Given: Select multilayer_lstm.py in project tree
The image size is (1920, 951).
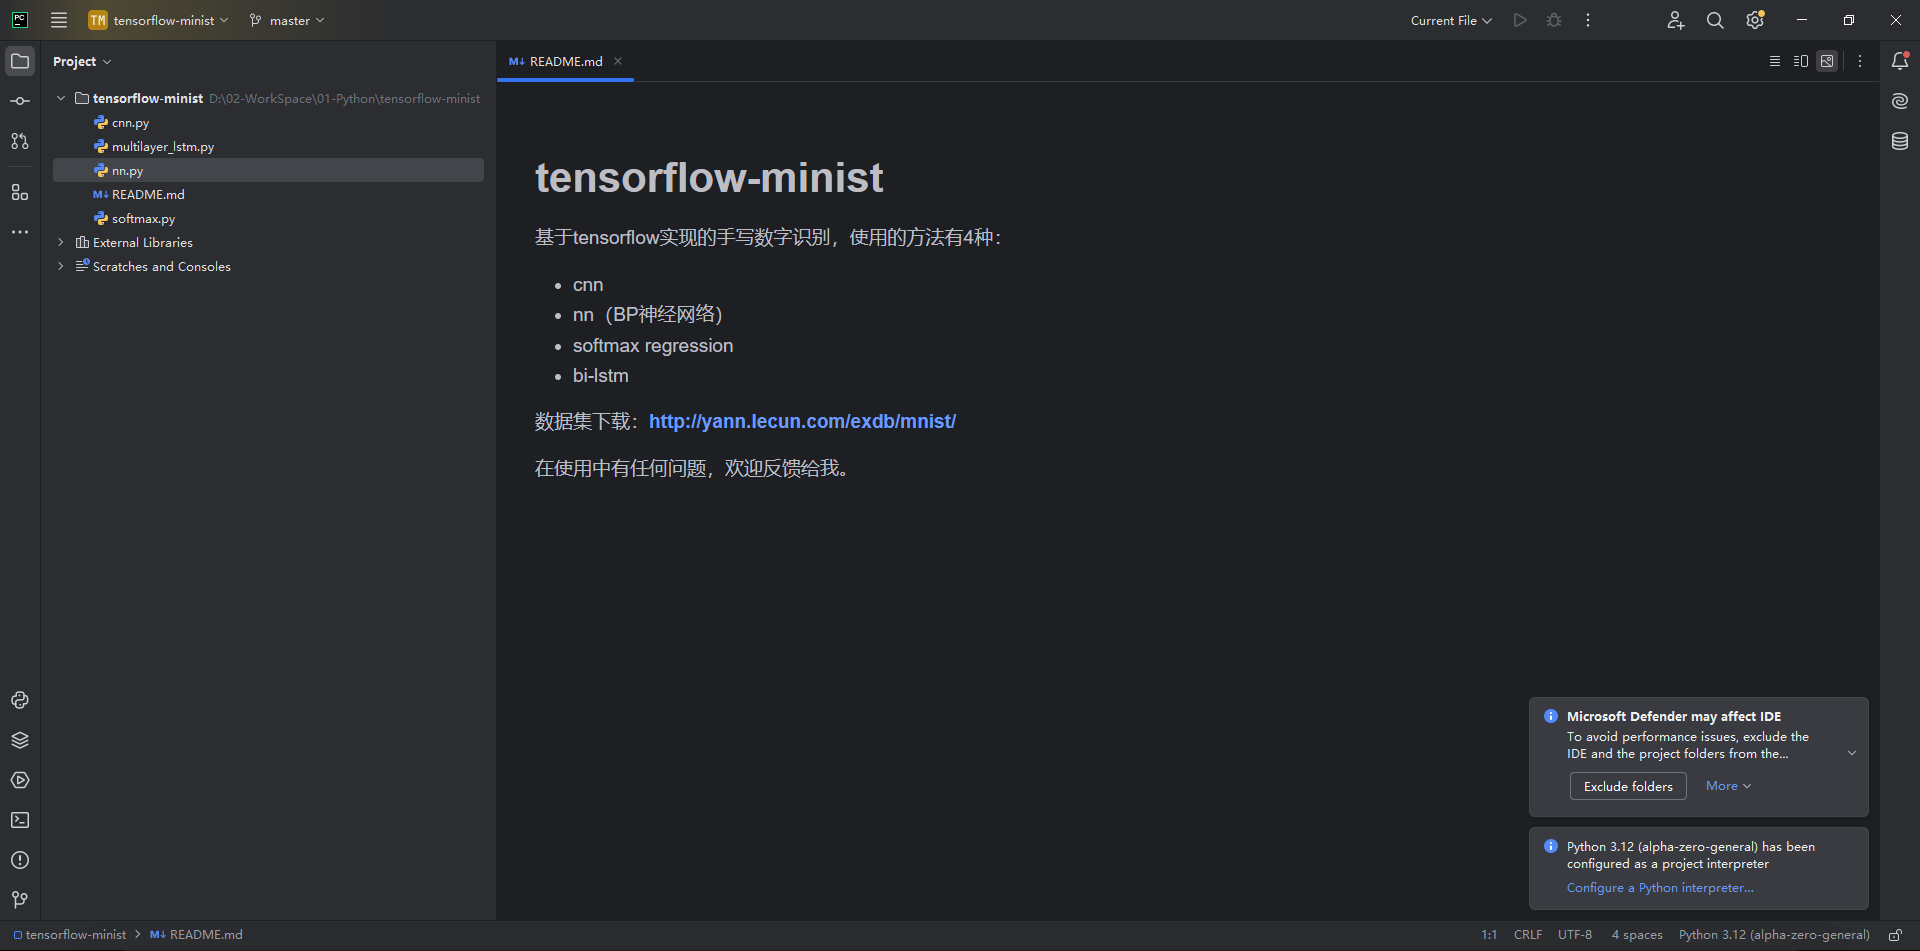Looking at the screenshot, I should click(268, 146).
